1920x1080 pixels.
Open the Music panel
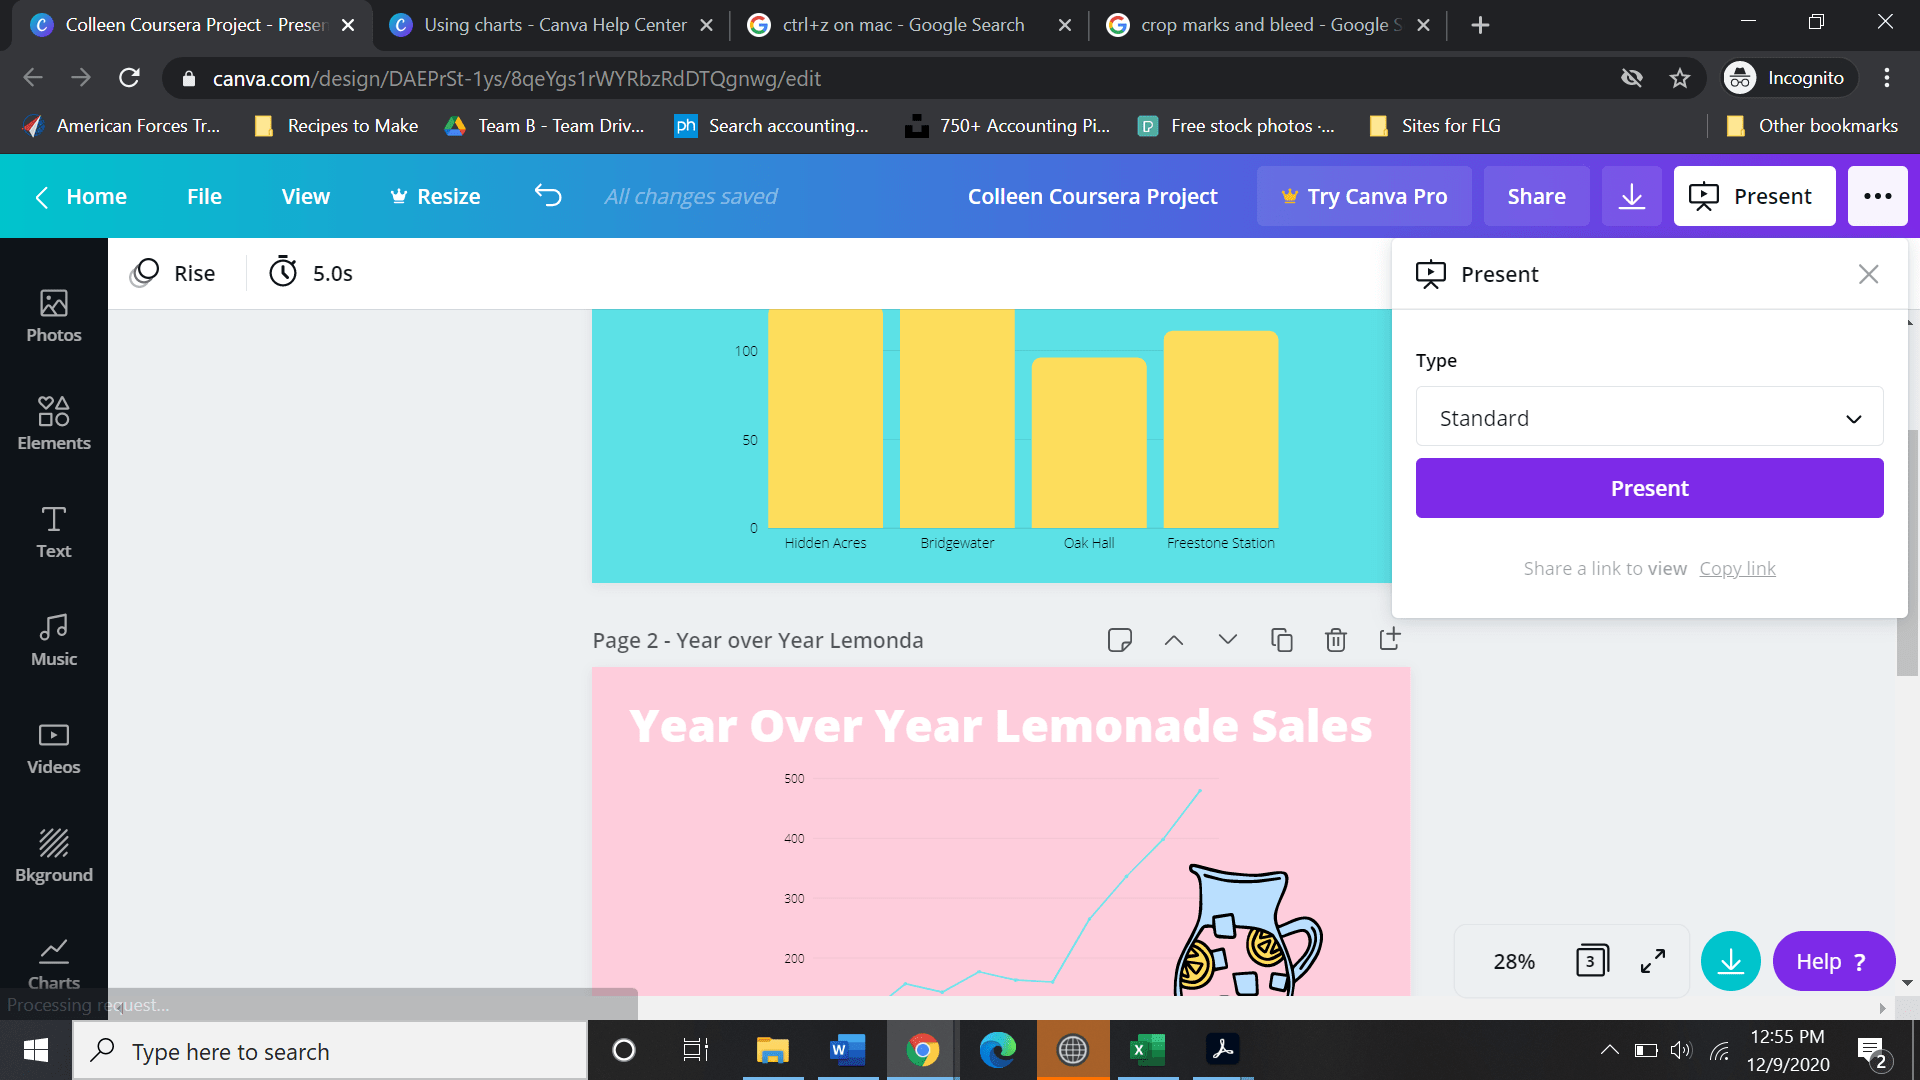53,639
